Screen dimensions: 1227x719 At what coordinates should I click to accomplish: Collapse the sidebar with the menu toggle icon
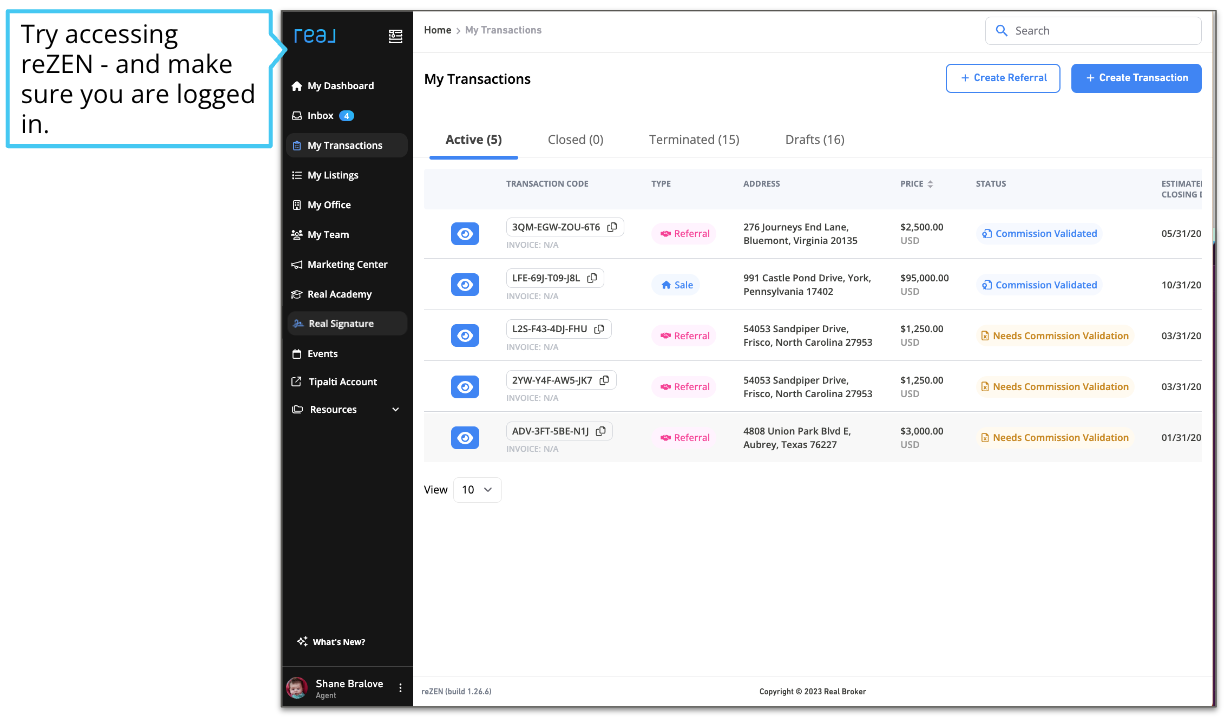coord(395,36)
